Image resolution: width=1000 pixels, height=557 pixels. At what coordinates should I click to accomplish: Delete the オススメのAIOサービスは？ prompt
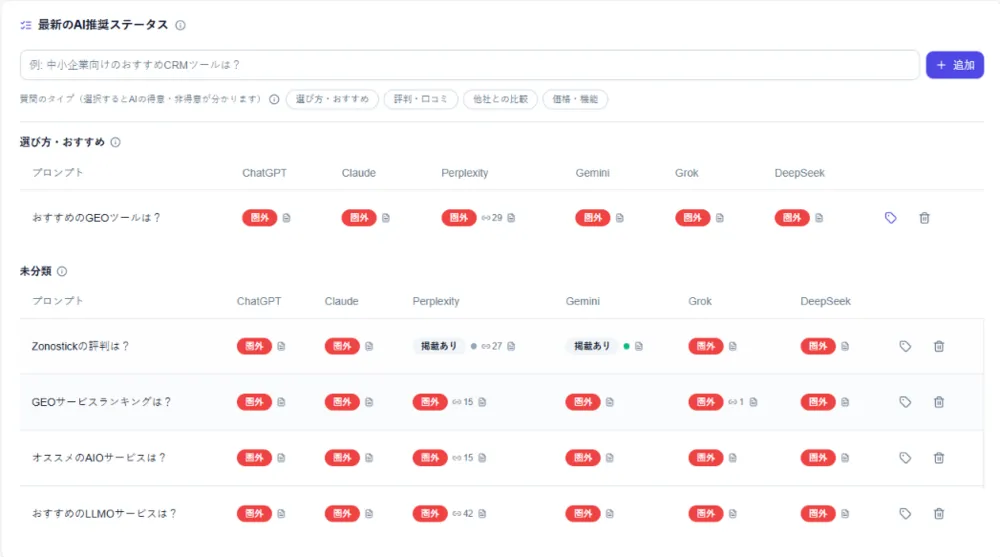(x=939, y=457)
